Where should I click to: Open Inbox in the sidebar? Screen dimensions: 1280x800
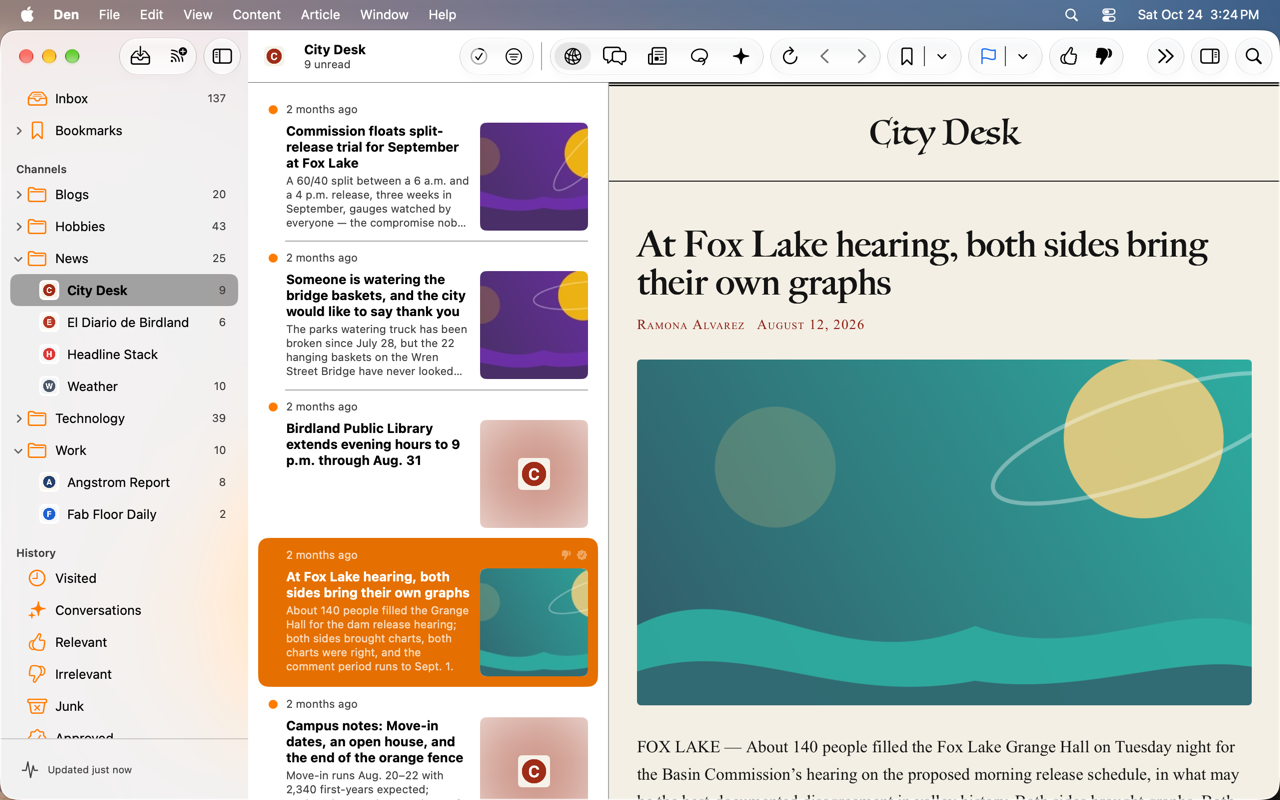point(124,98)
